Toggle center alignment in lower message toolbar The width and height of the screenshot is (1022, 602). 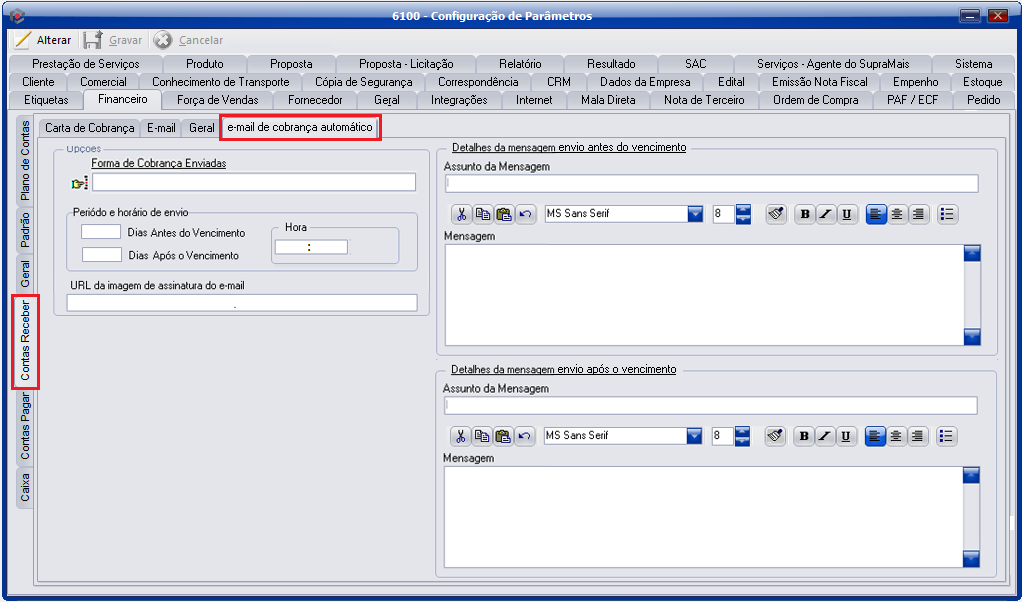(897, 436)
